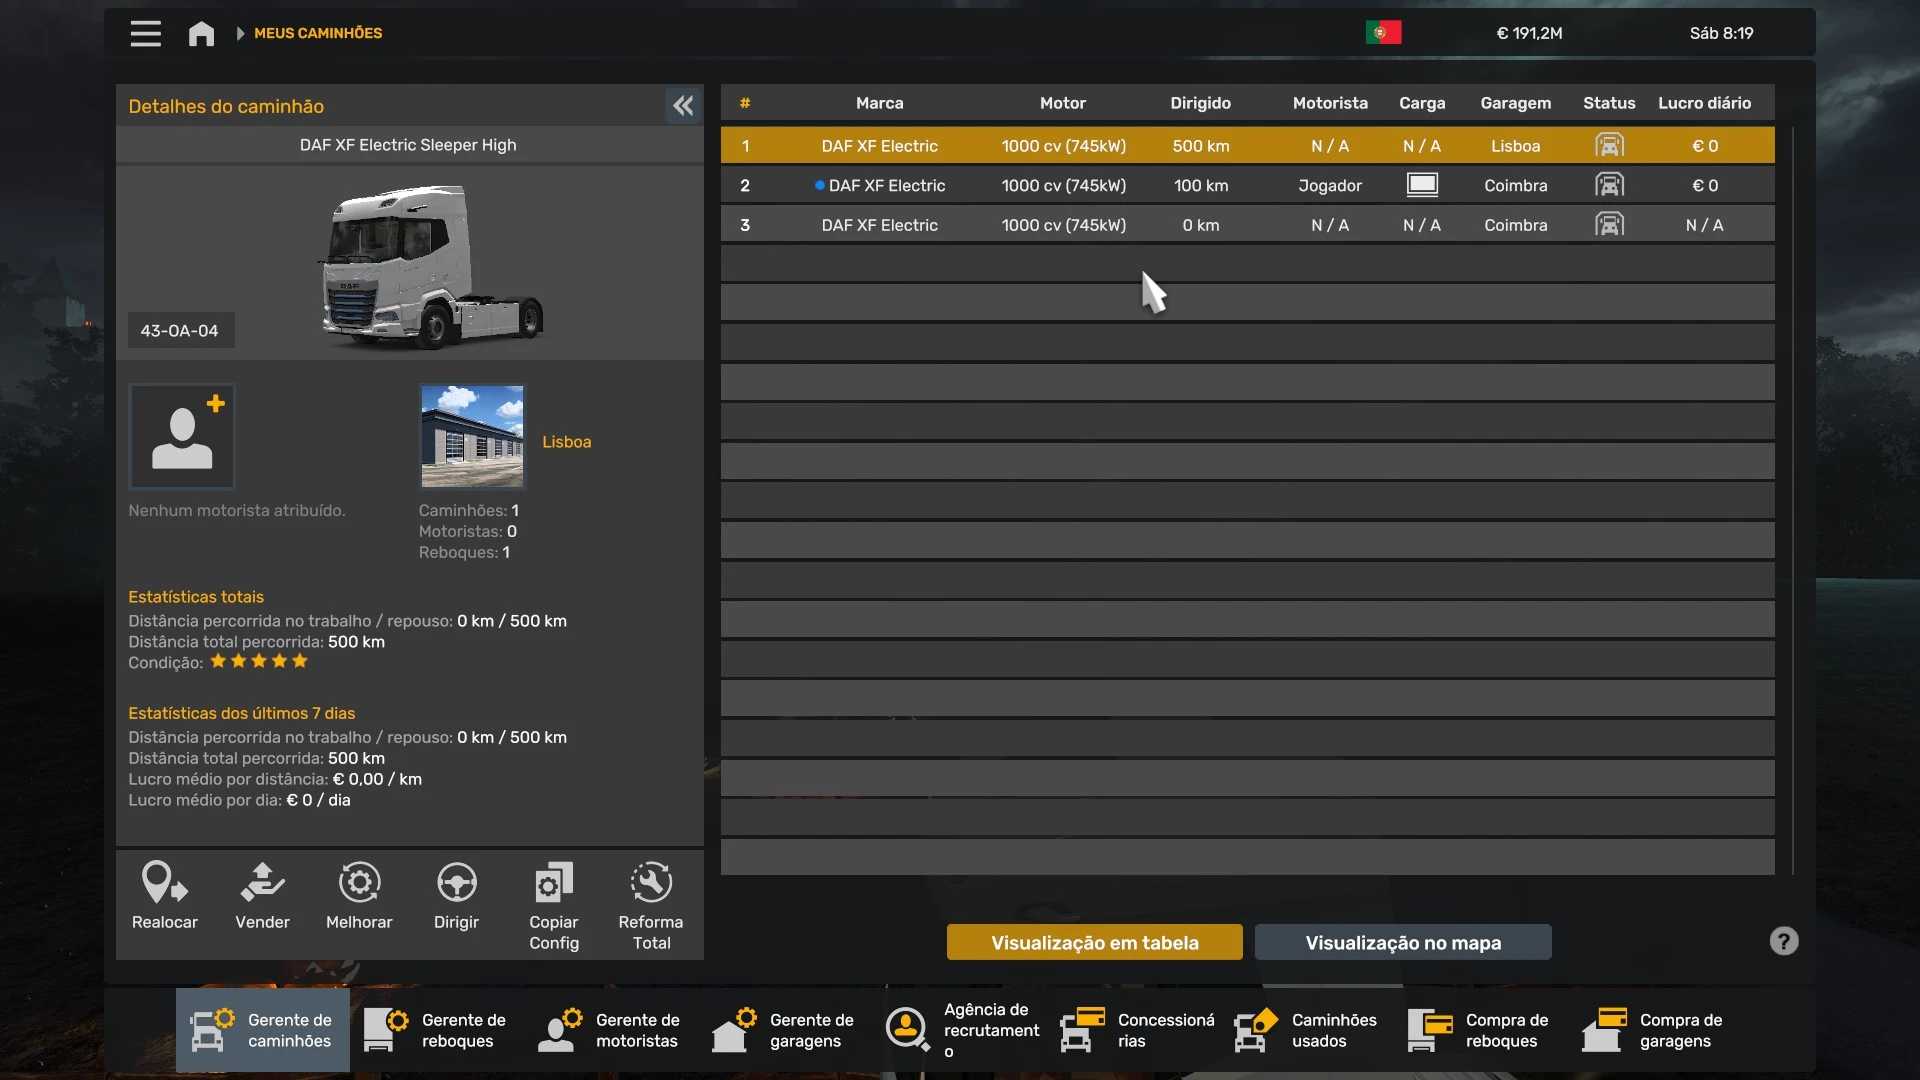Sort the table by Lucro diário column
The width and height of the screenshot is (1920, 1080).
[1704, 103]
